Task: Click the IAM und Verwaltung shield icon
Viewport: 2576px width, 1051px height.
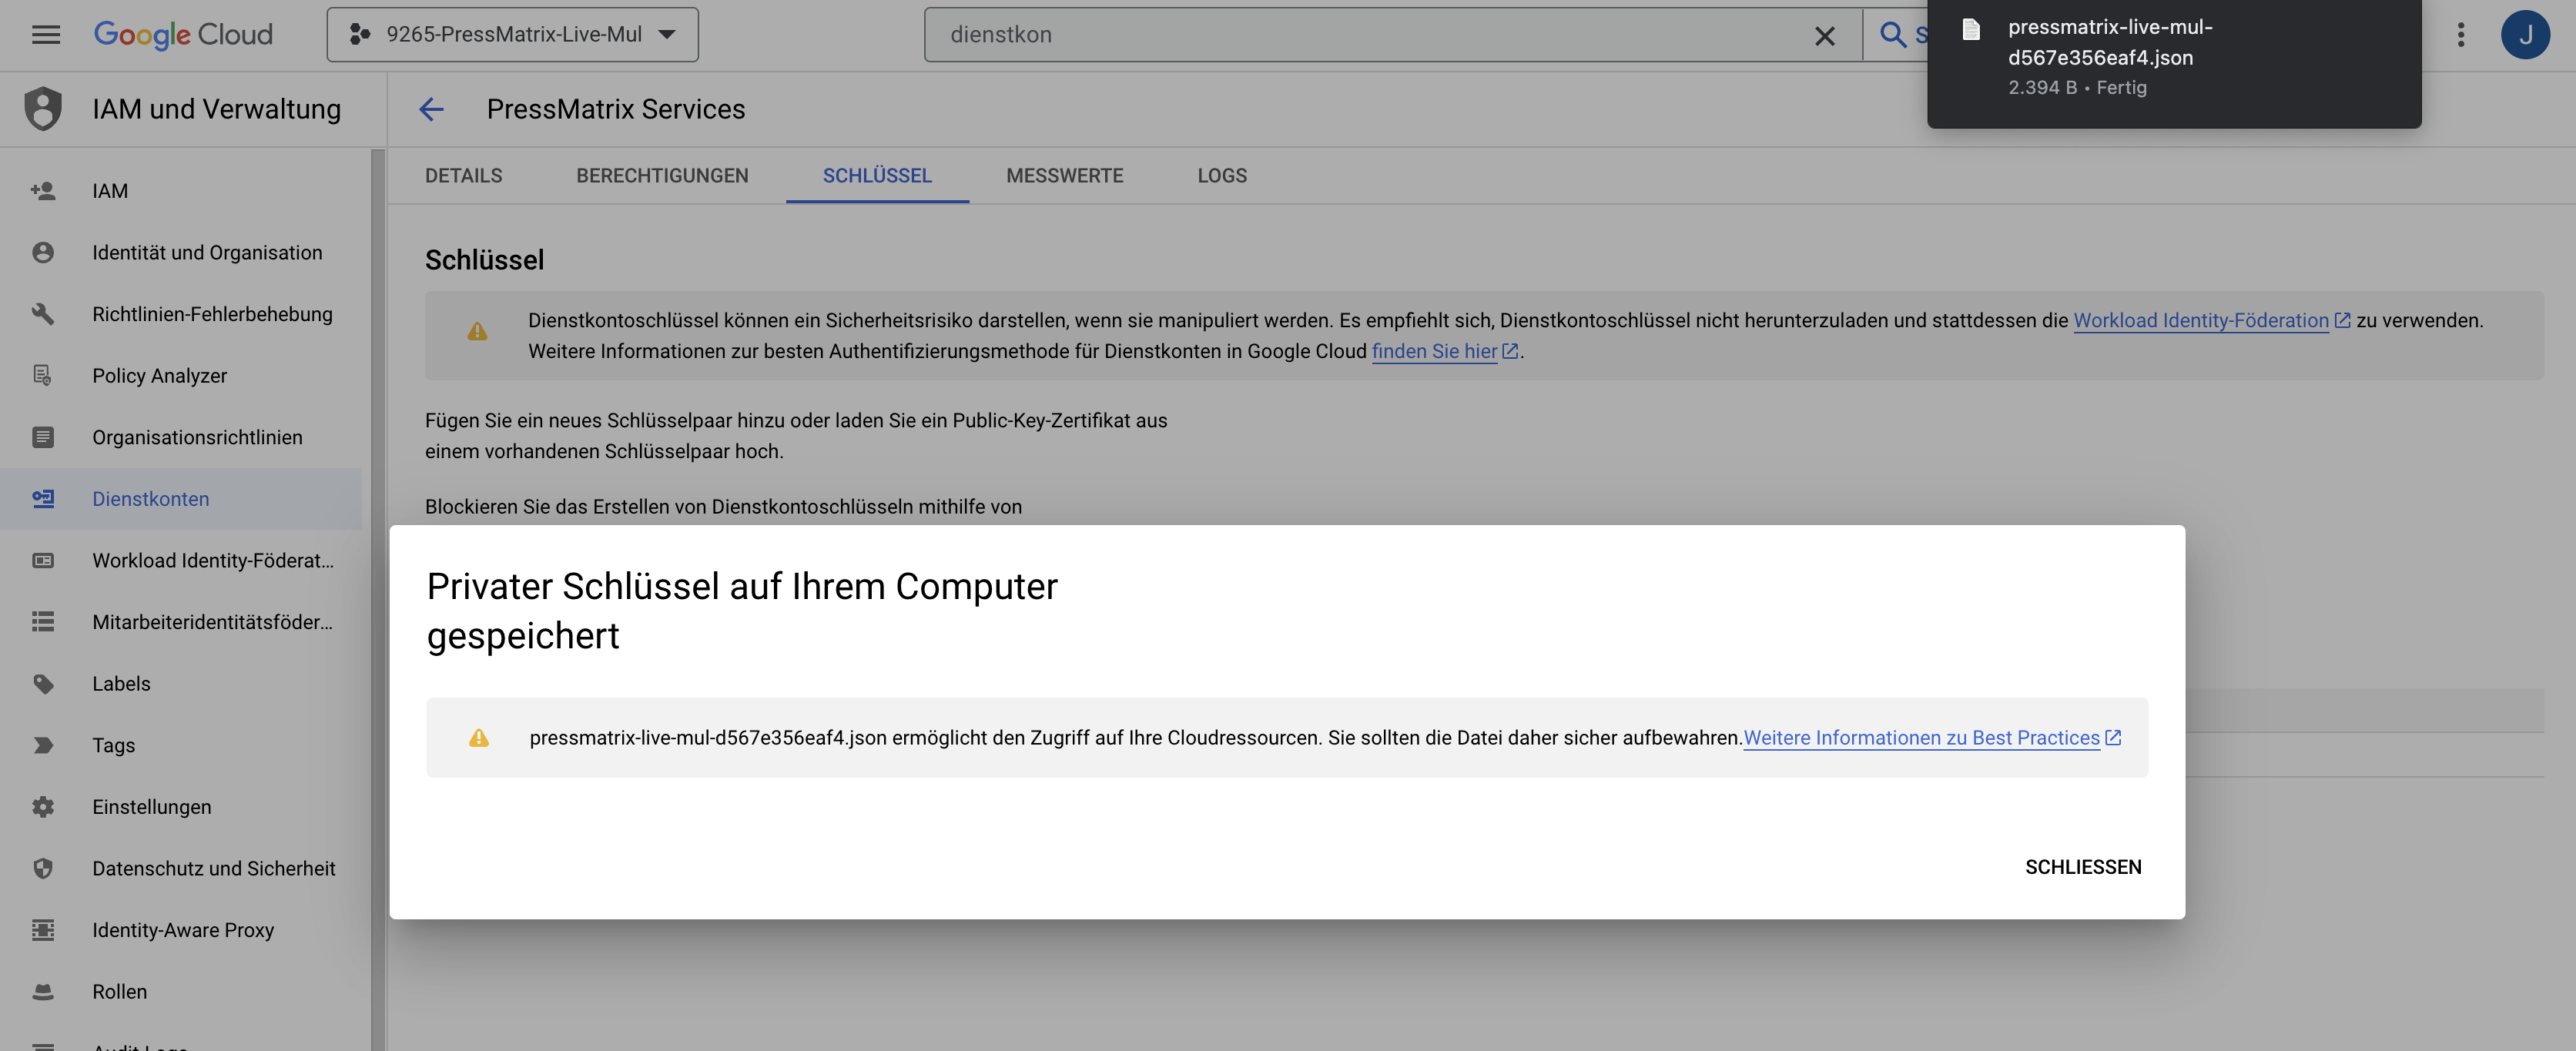Action: [43, 109]
